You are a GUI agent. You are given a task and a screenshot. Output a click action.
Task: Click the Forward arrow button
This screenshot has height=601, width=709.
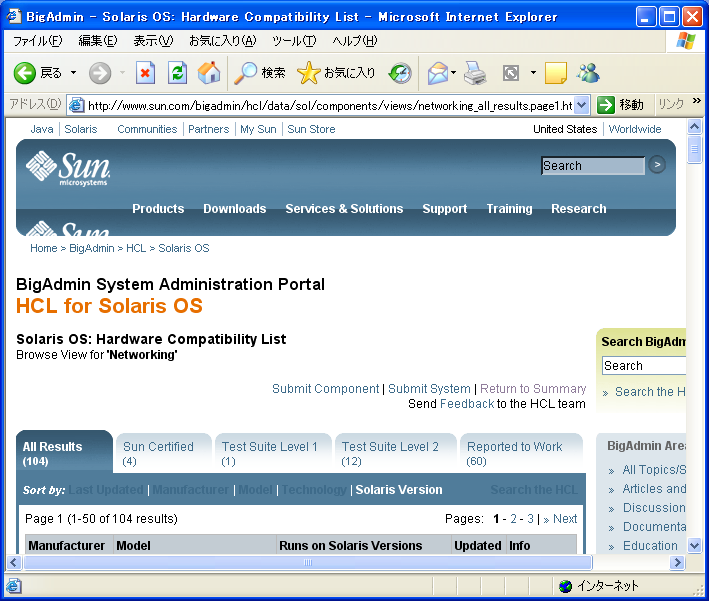(x=99, y=73)
